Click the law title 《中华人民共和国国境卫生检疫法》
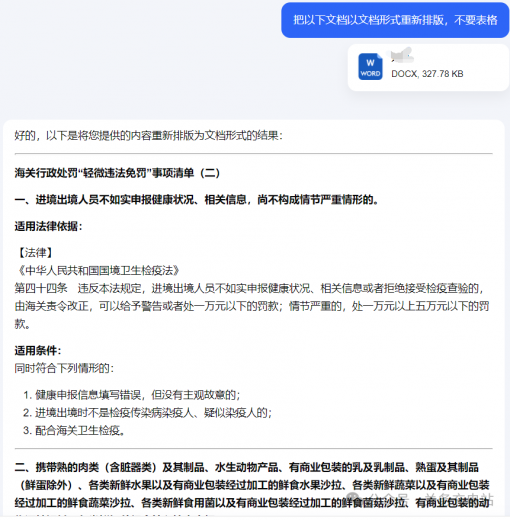 click(99, 270)
